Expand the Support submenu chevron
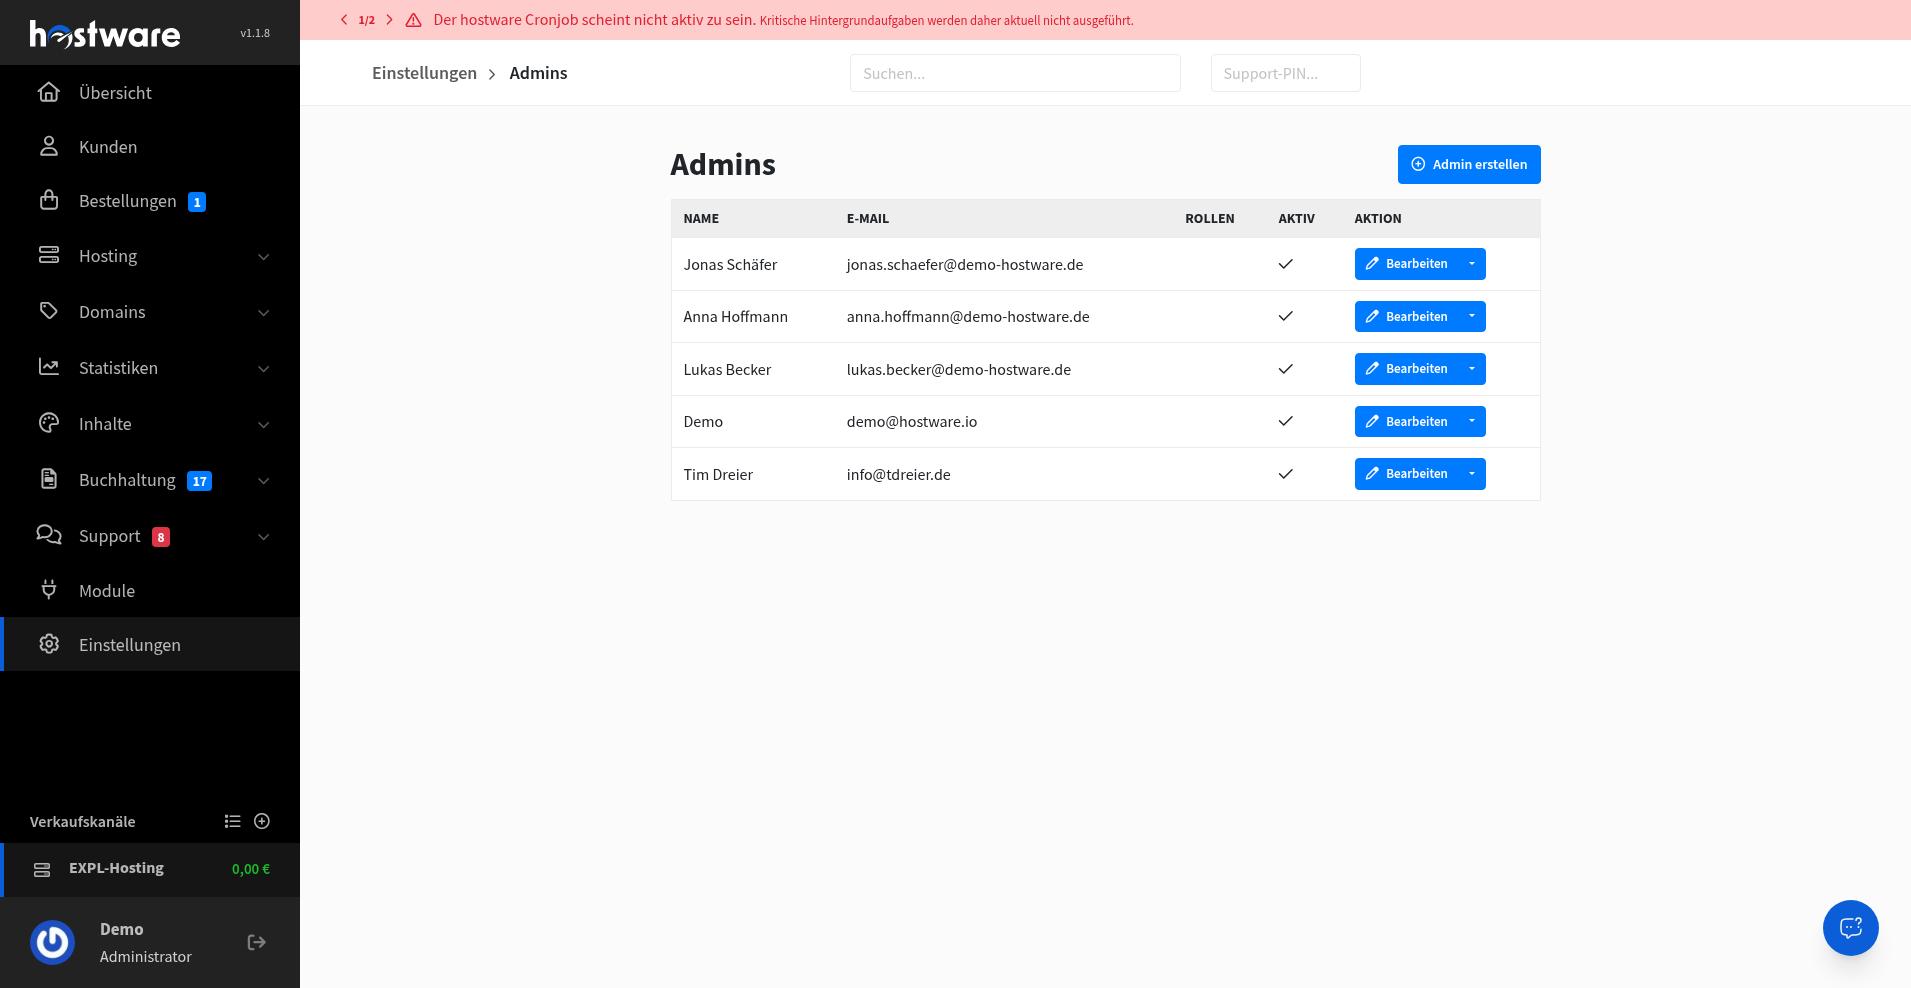Viewport: 1911px width, 988px height. 264,537
